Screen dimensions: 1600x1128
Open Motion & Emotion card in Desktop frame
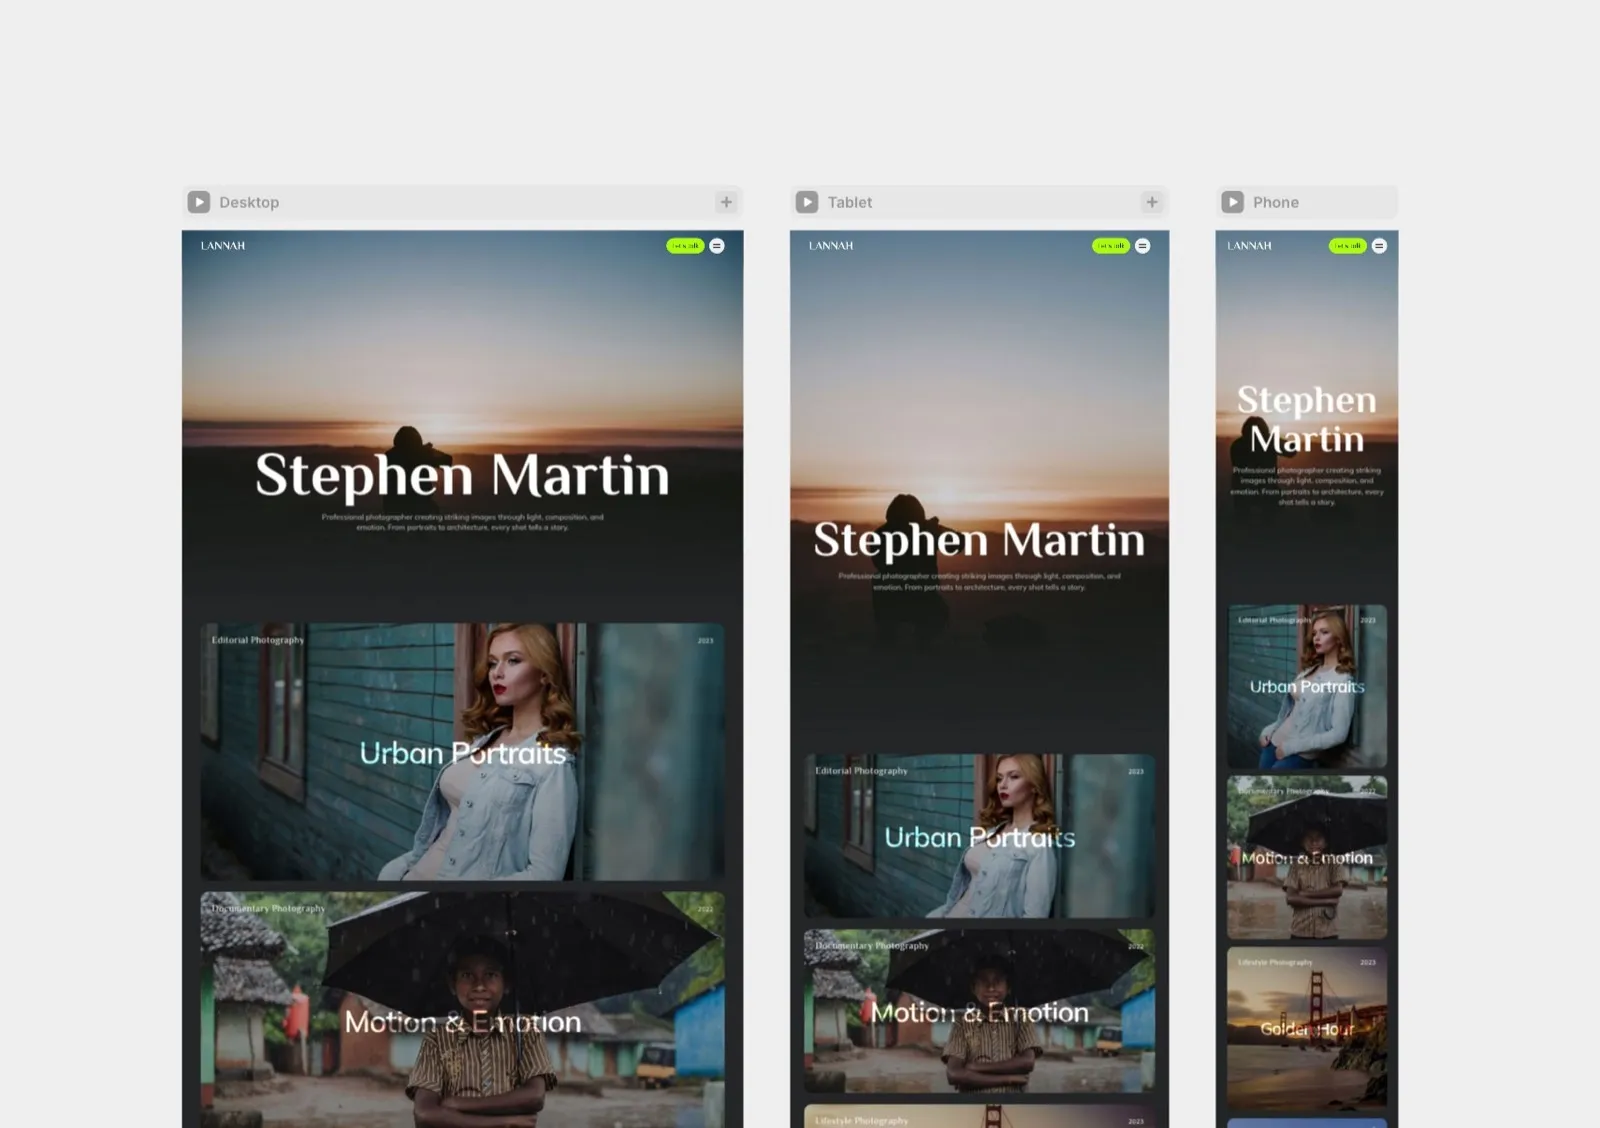462,1010
